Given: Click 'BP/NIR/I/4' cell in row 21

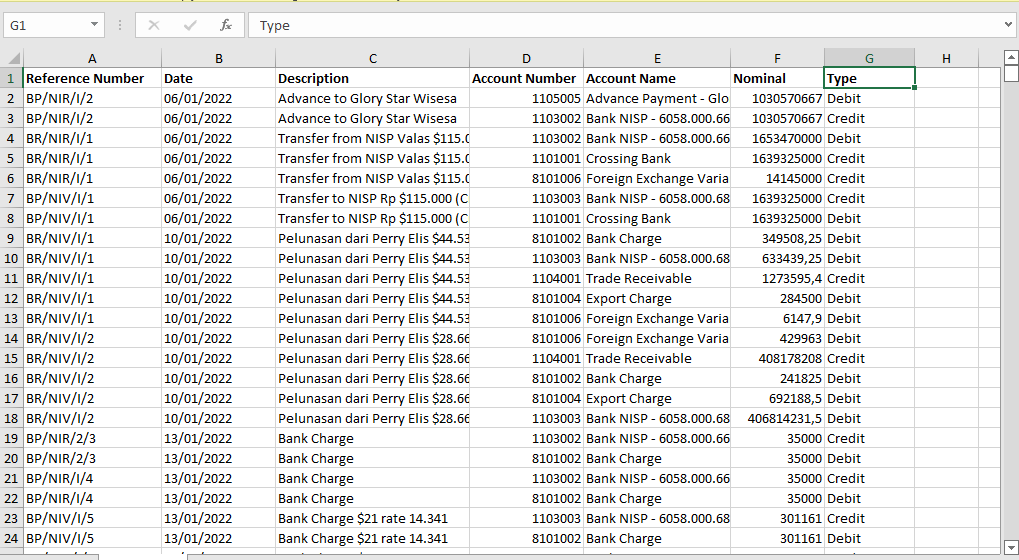Looking at the screenshot, I should (x=92, y=479).
